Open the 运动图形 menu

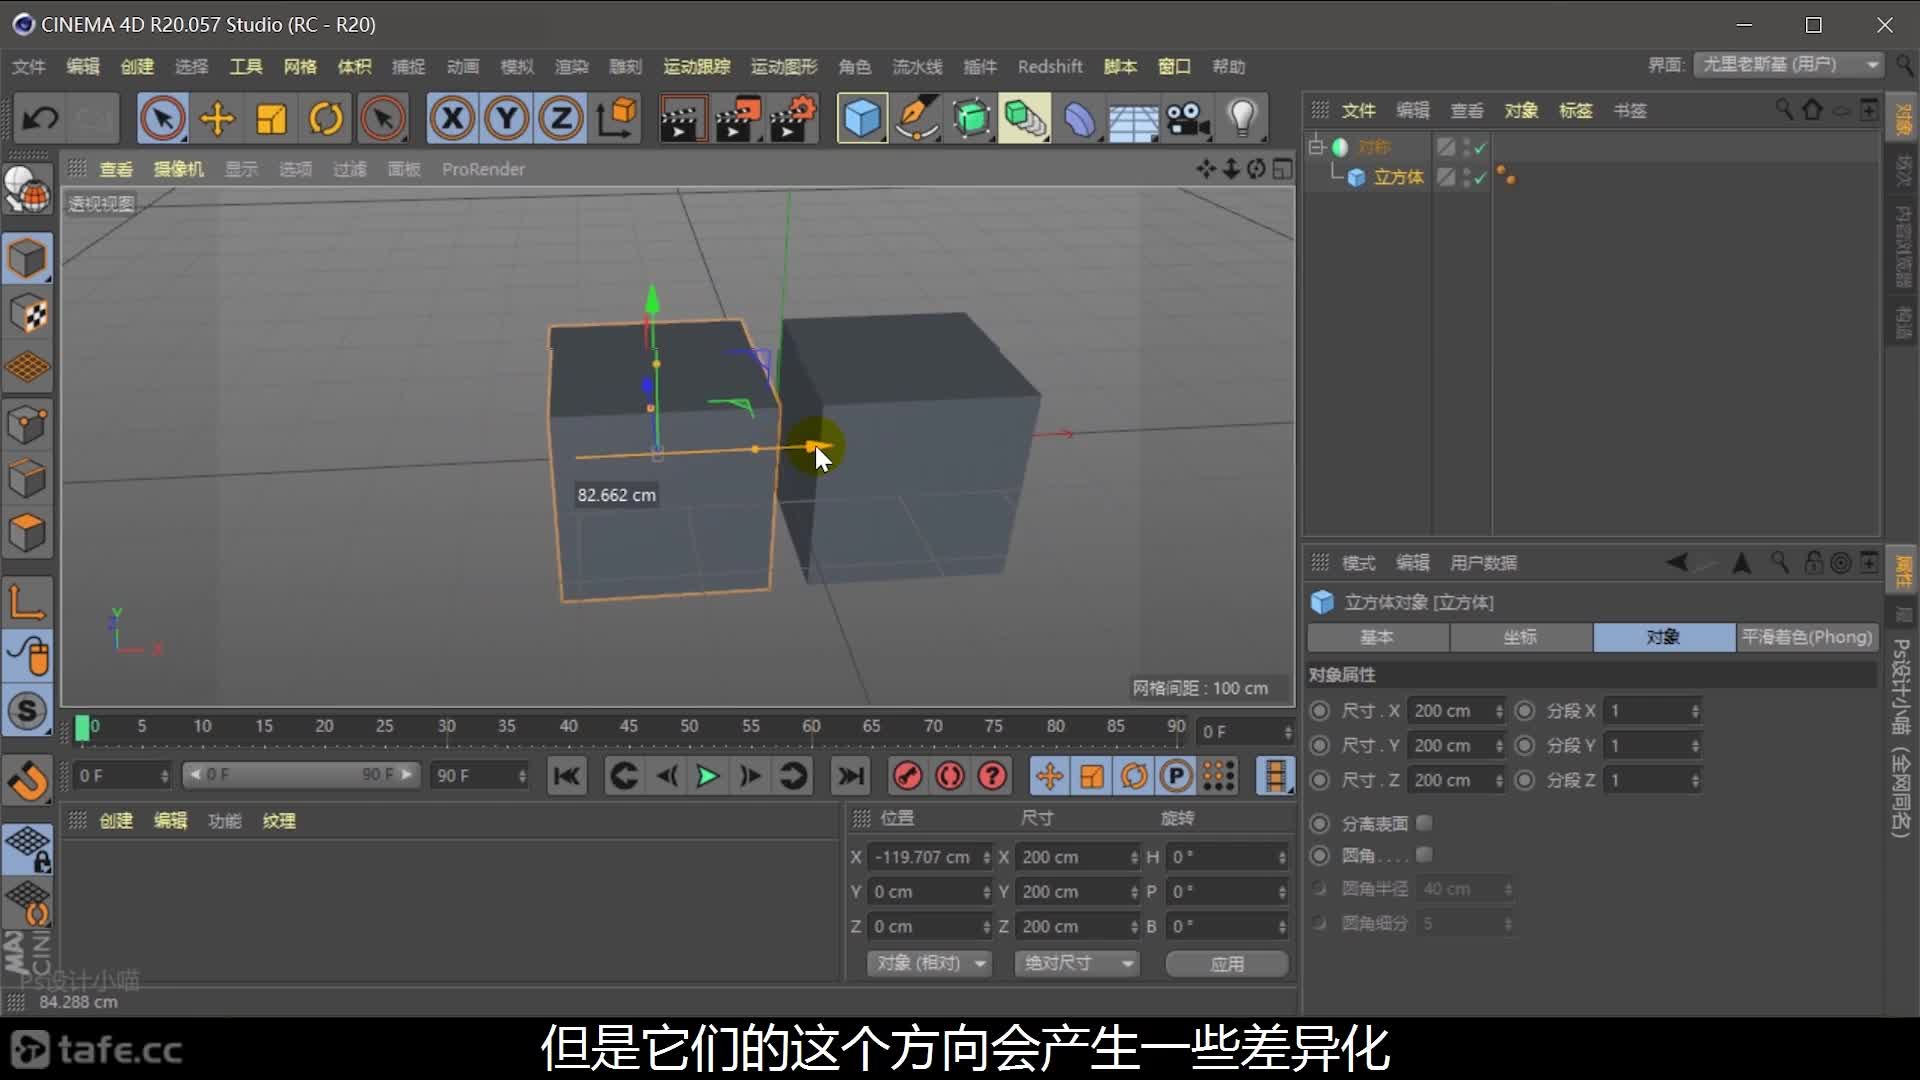(x=784, y=66)
